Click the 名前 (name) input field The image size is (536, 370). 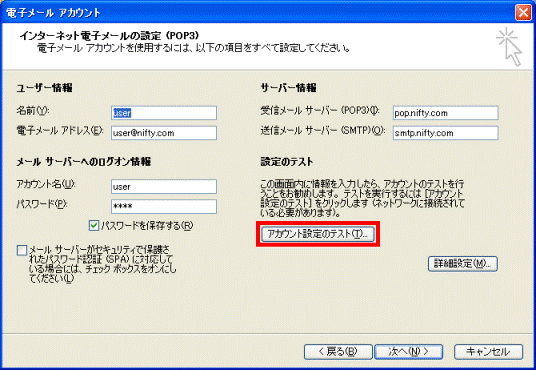tap(164, 113)
